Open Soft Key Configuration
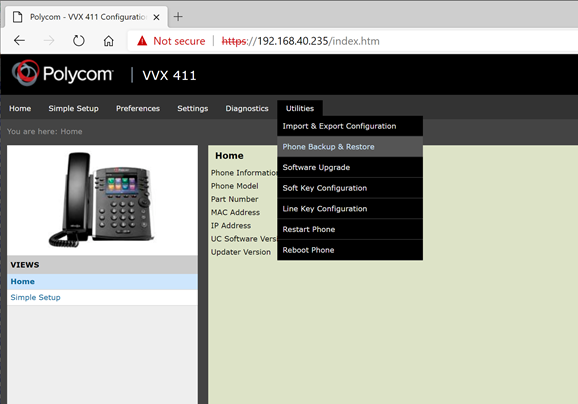Image resolution: width=578 pixels, height=404 pixels. point(350,188)
